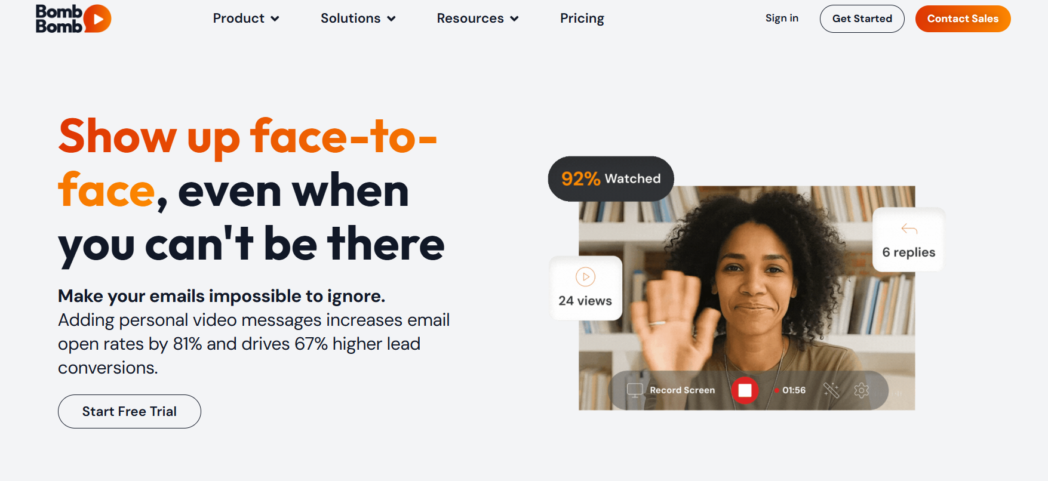
Task: Click the Record Screen monitor icon
Action: point(635,390)
